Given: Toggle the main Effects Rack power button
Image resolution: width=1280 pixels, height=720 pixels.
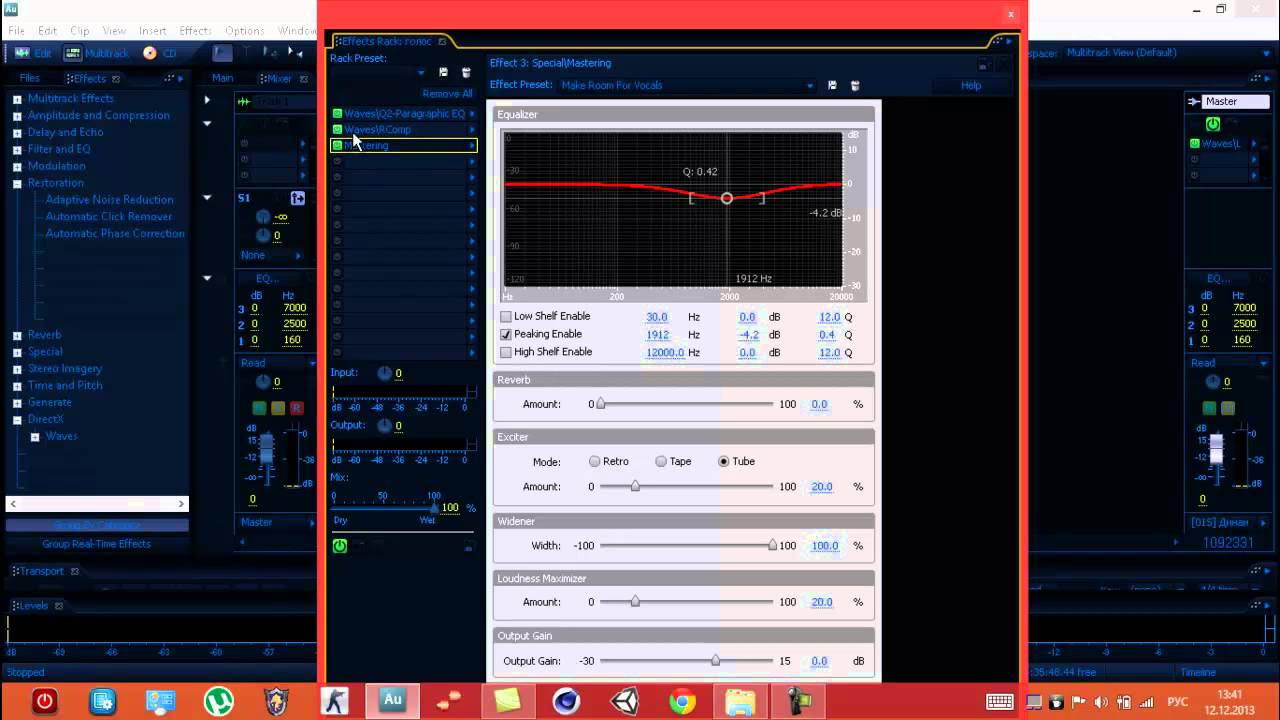Looking at the screenshot, I should coord(340,545).
